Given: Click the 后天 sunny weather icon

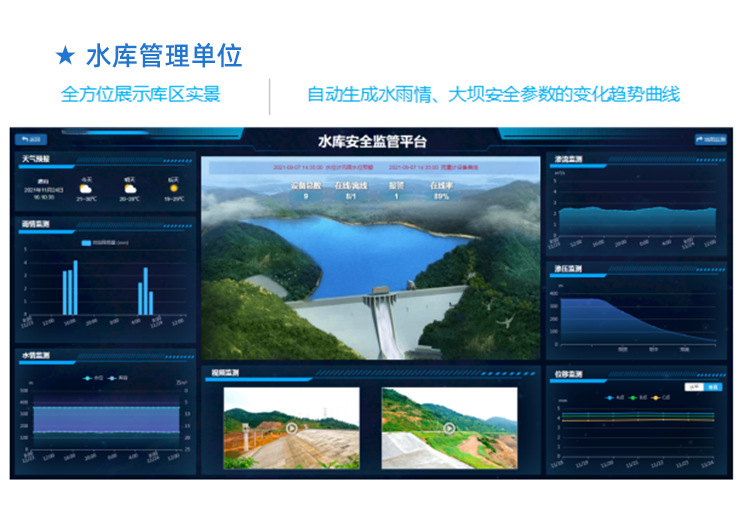Looking at the screenshot, I should [x=174, y=188].
